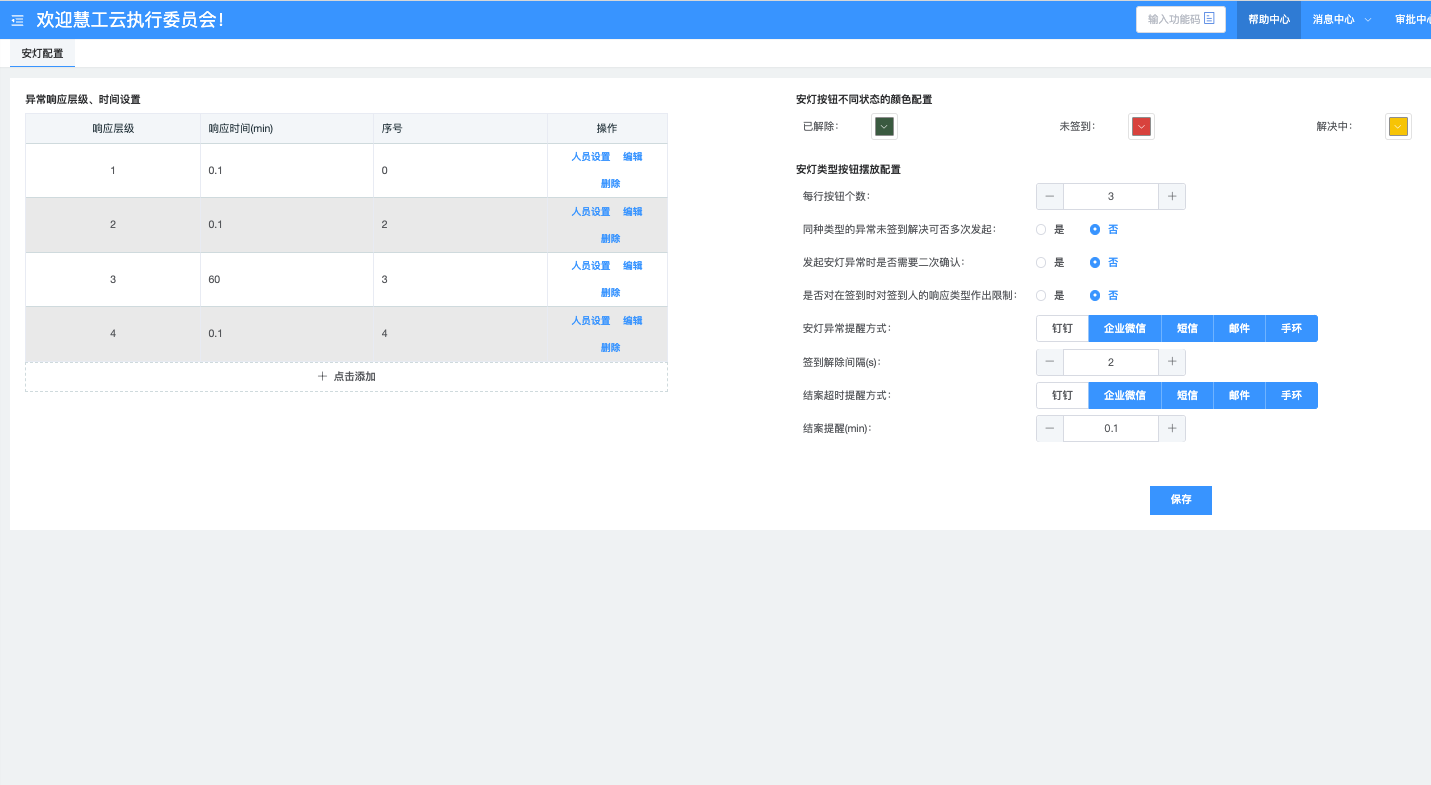Open 人员设置 for response level 4
The height and width of the screenshot is (785, 1431).
tap(590, 321)
